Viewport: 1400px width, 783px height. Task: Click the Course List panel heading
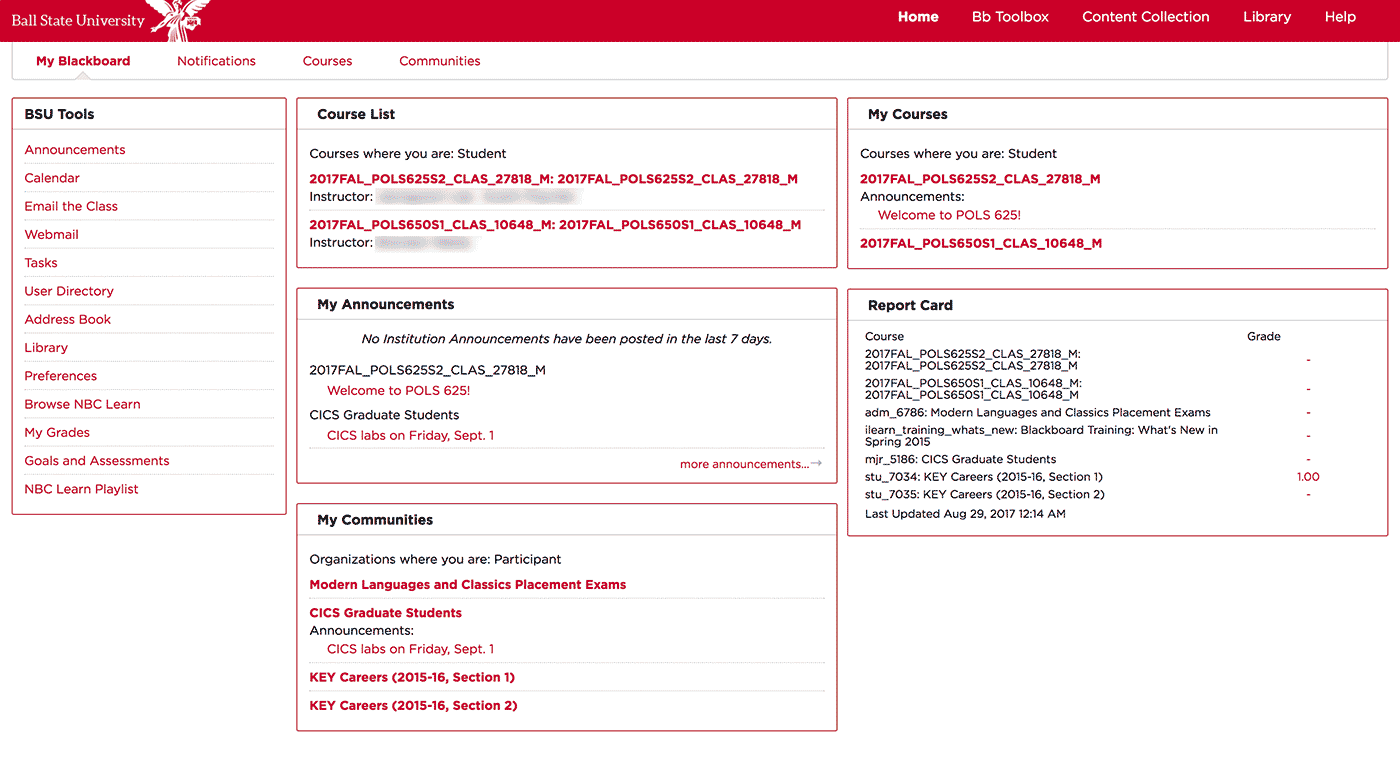coord(356,114)
